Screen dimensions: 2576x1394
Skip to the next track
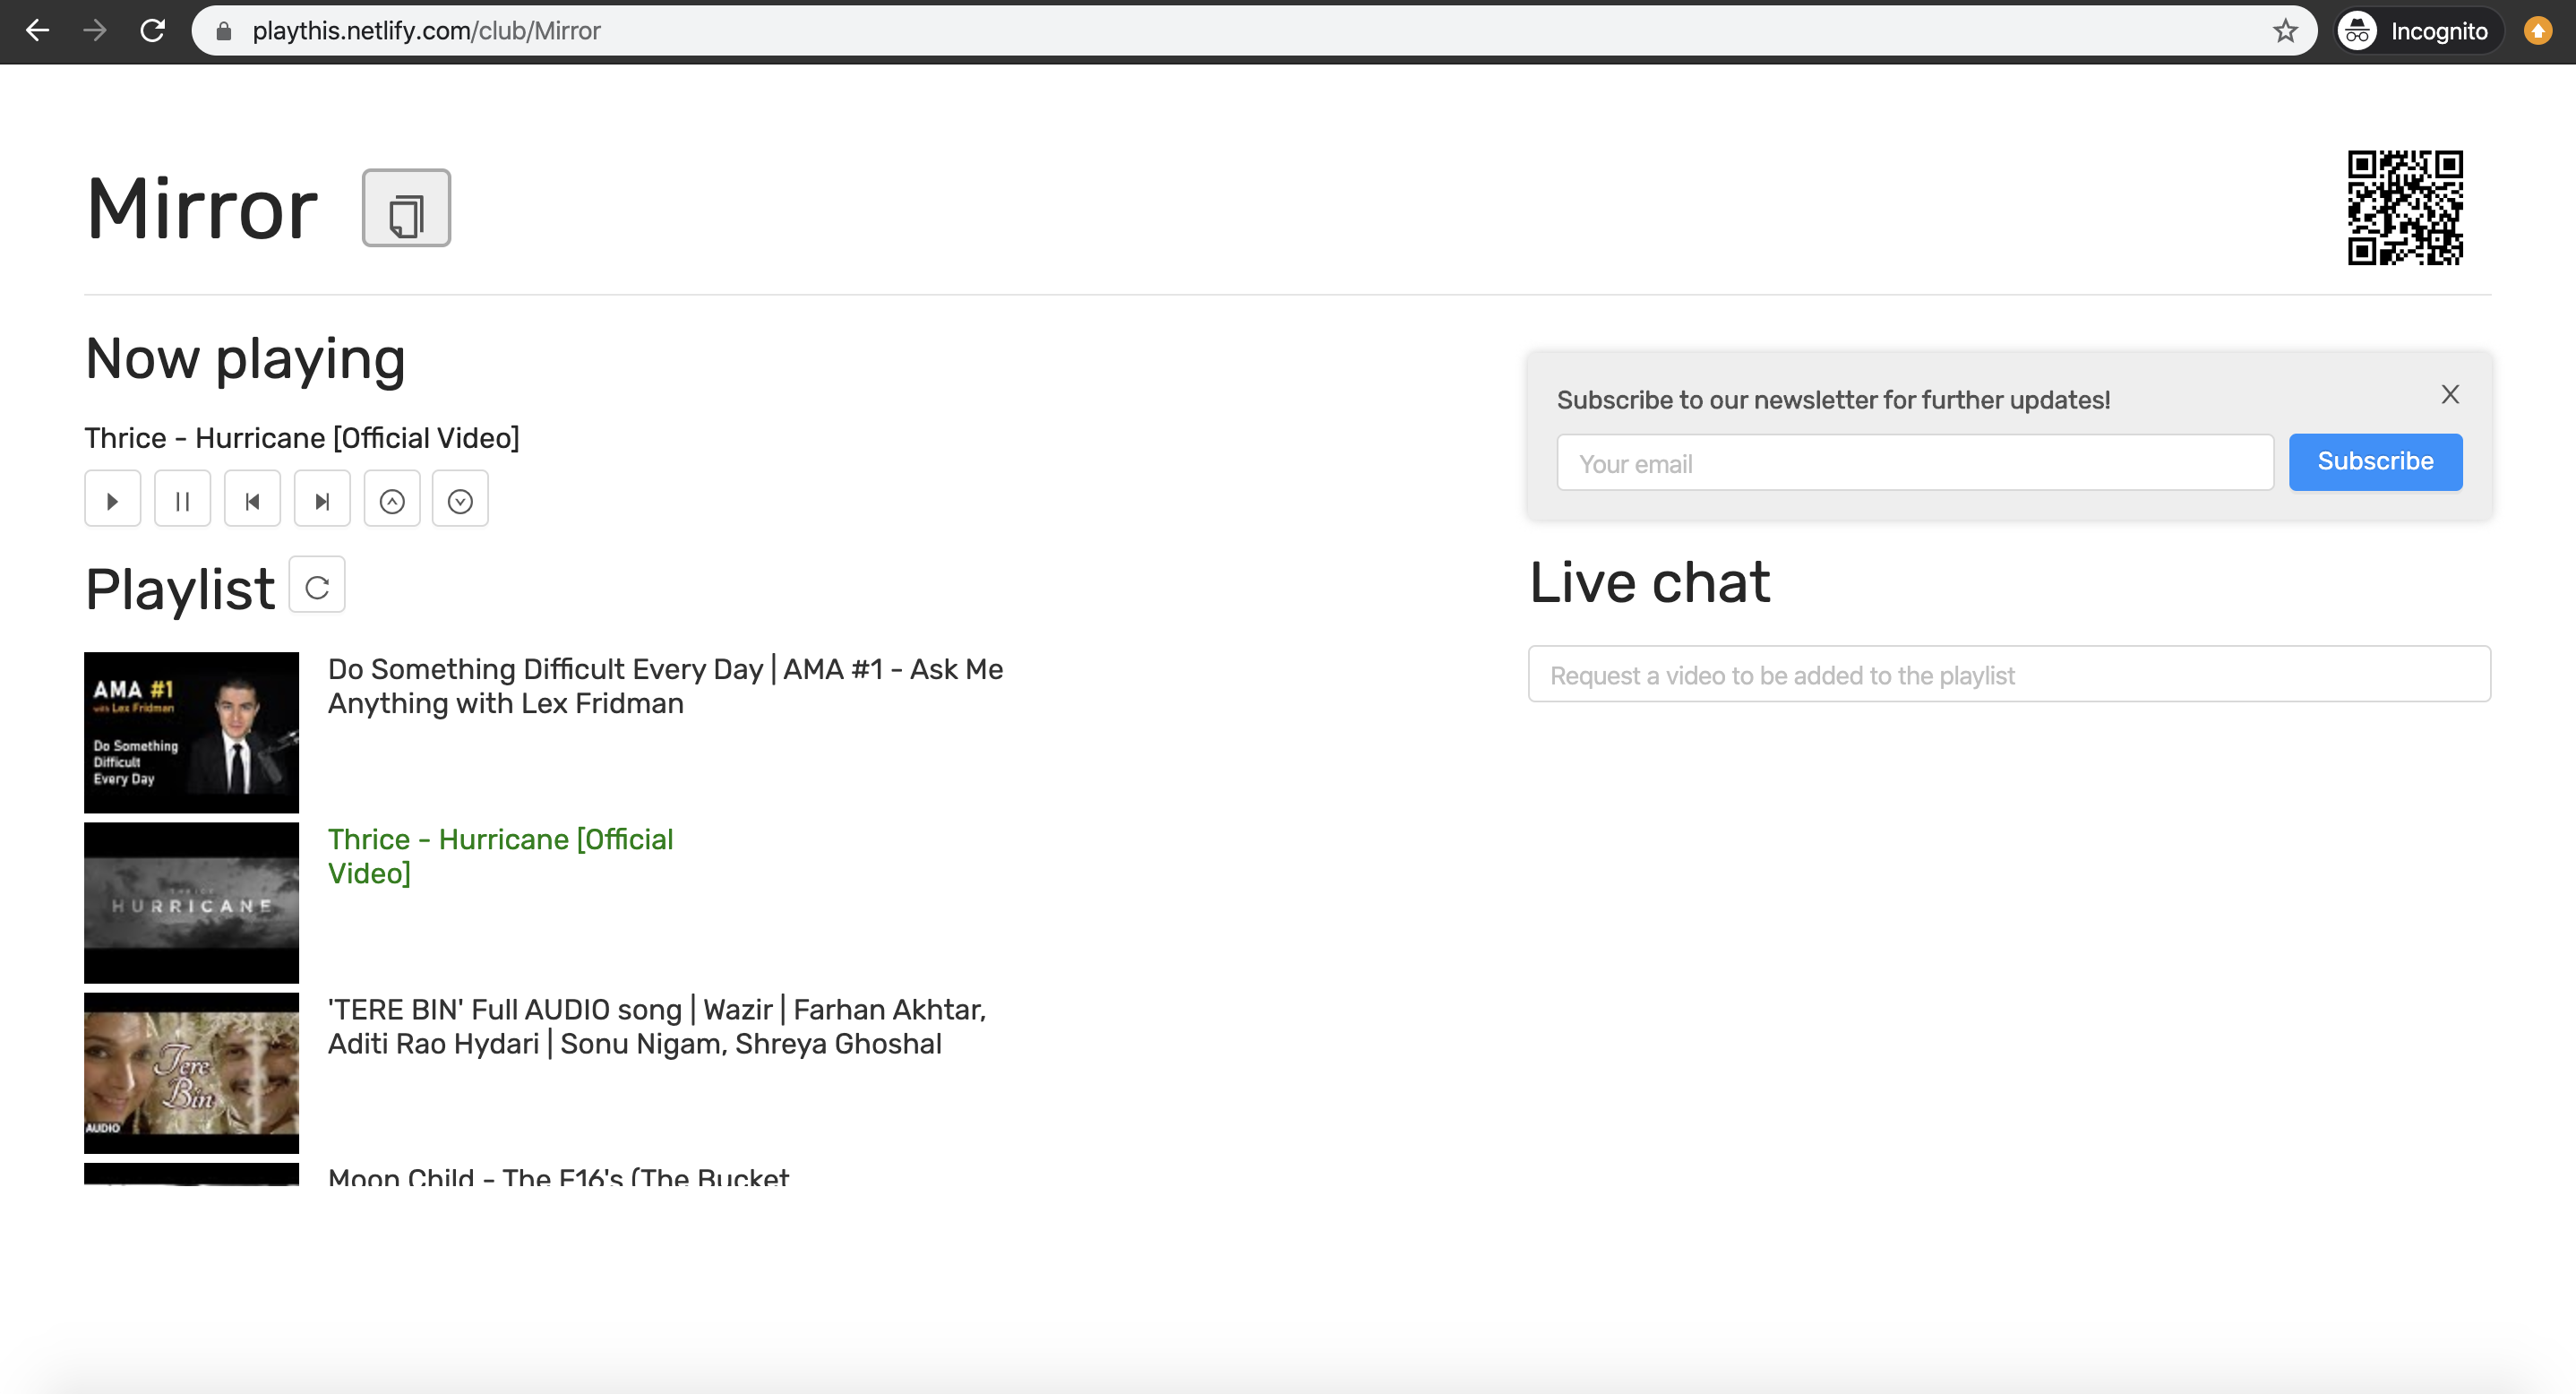322,500
